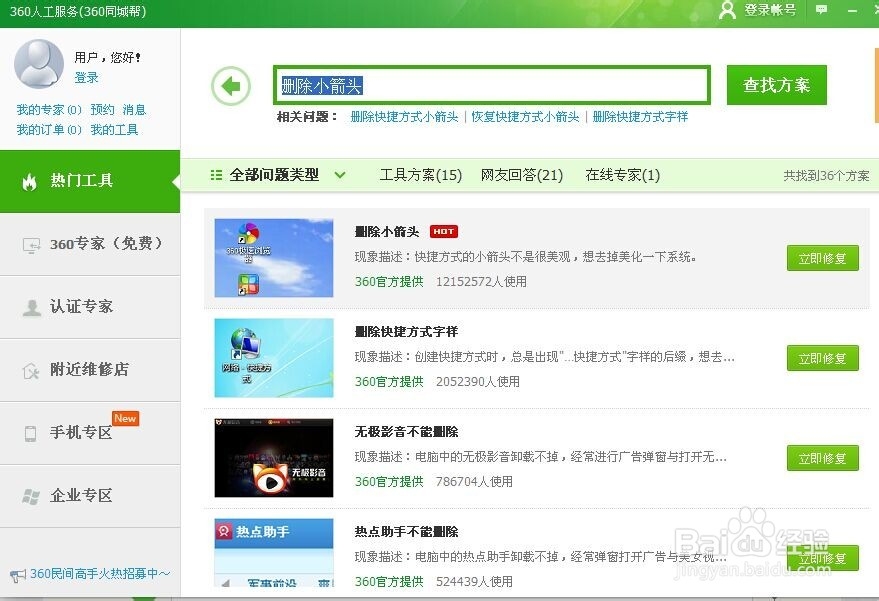Open 360专家（免费） in the sidebar
The image size is (879, 601).
[90, 244]
